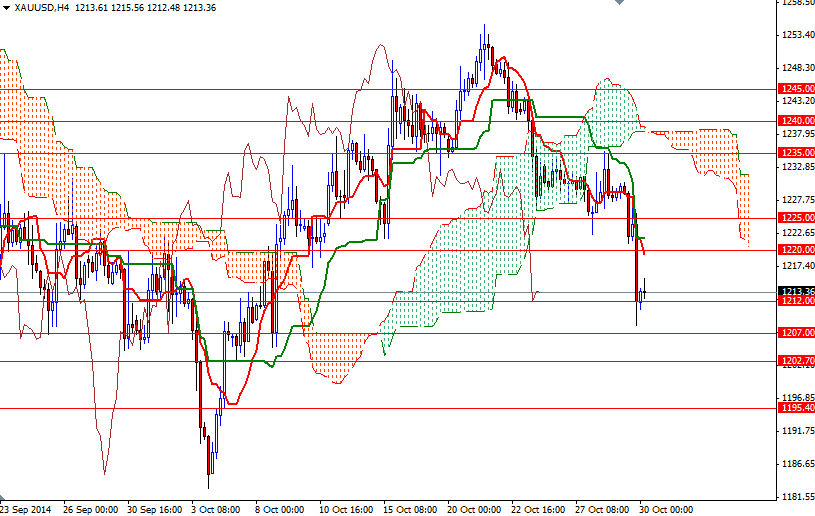Image resolution: width=815 pixels, height=516 pixels.
Task: Select the 1245.00 red price level label
Action: coord(795,89)
